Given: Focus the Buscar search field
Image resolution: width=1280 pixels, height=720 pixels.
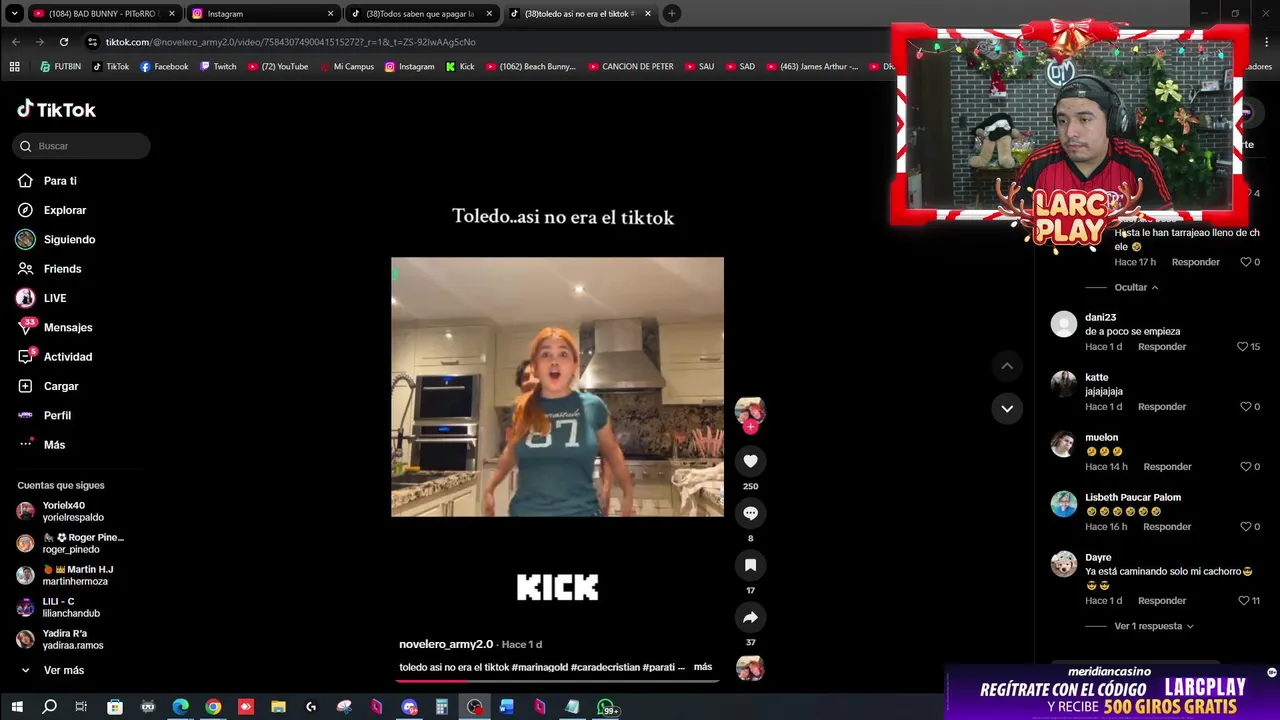Looking at the screenshot, I should [x=82, y=146].
